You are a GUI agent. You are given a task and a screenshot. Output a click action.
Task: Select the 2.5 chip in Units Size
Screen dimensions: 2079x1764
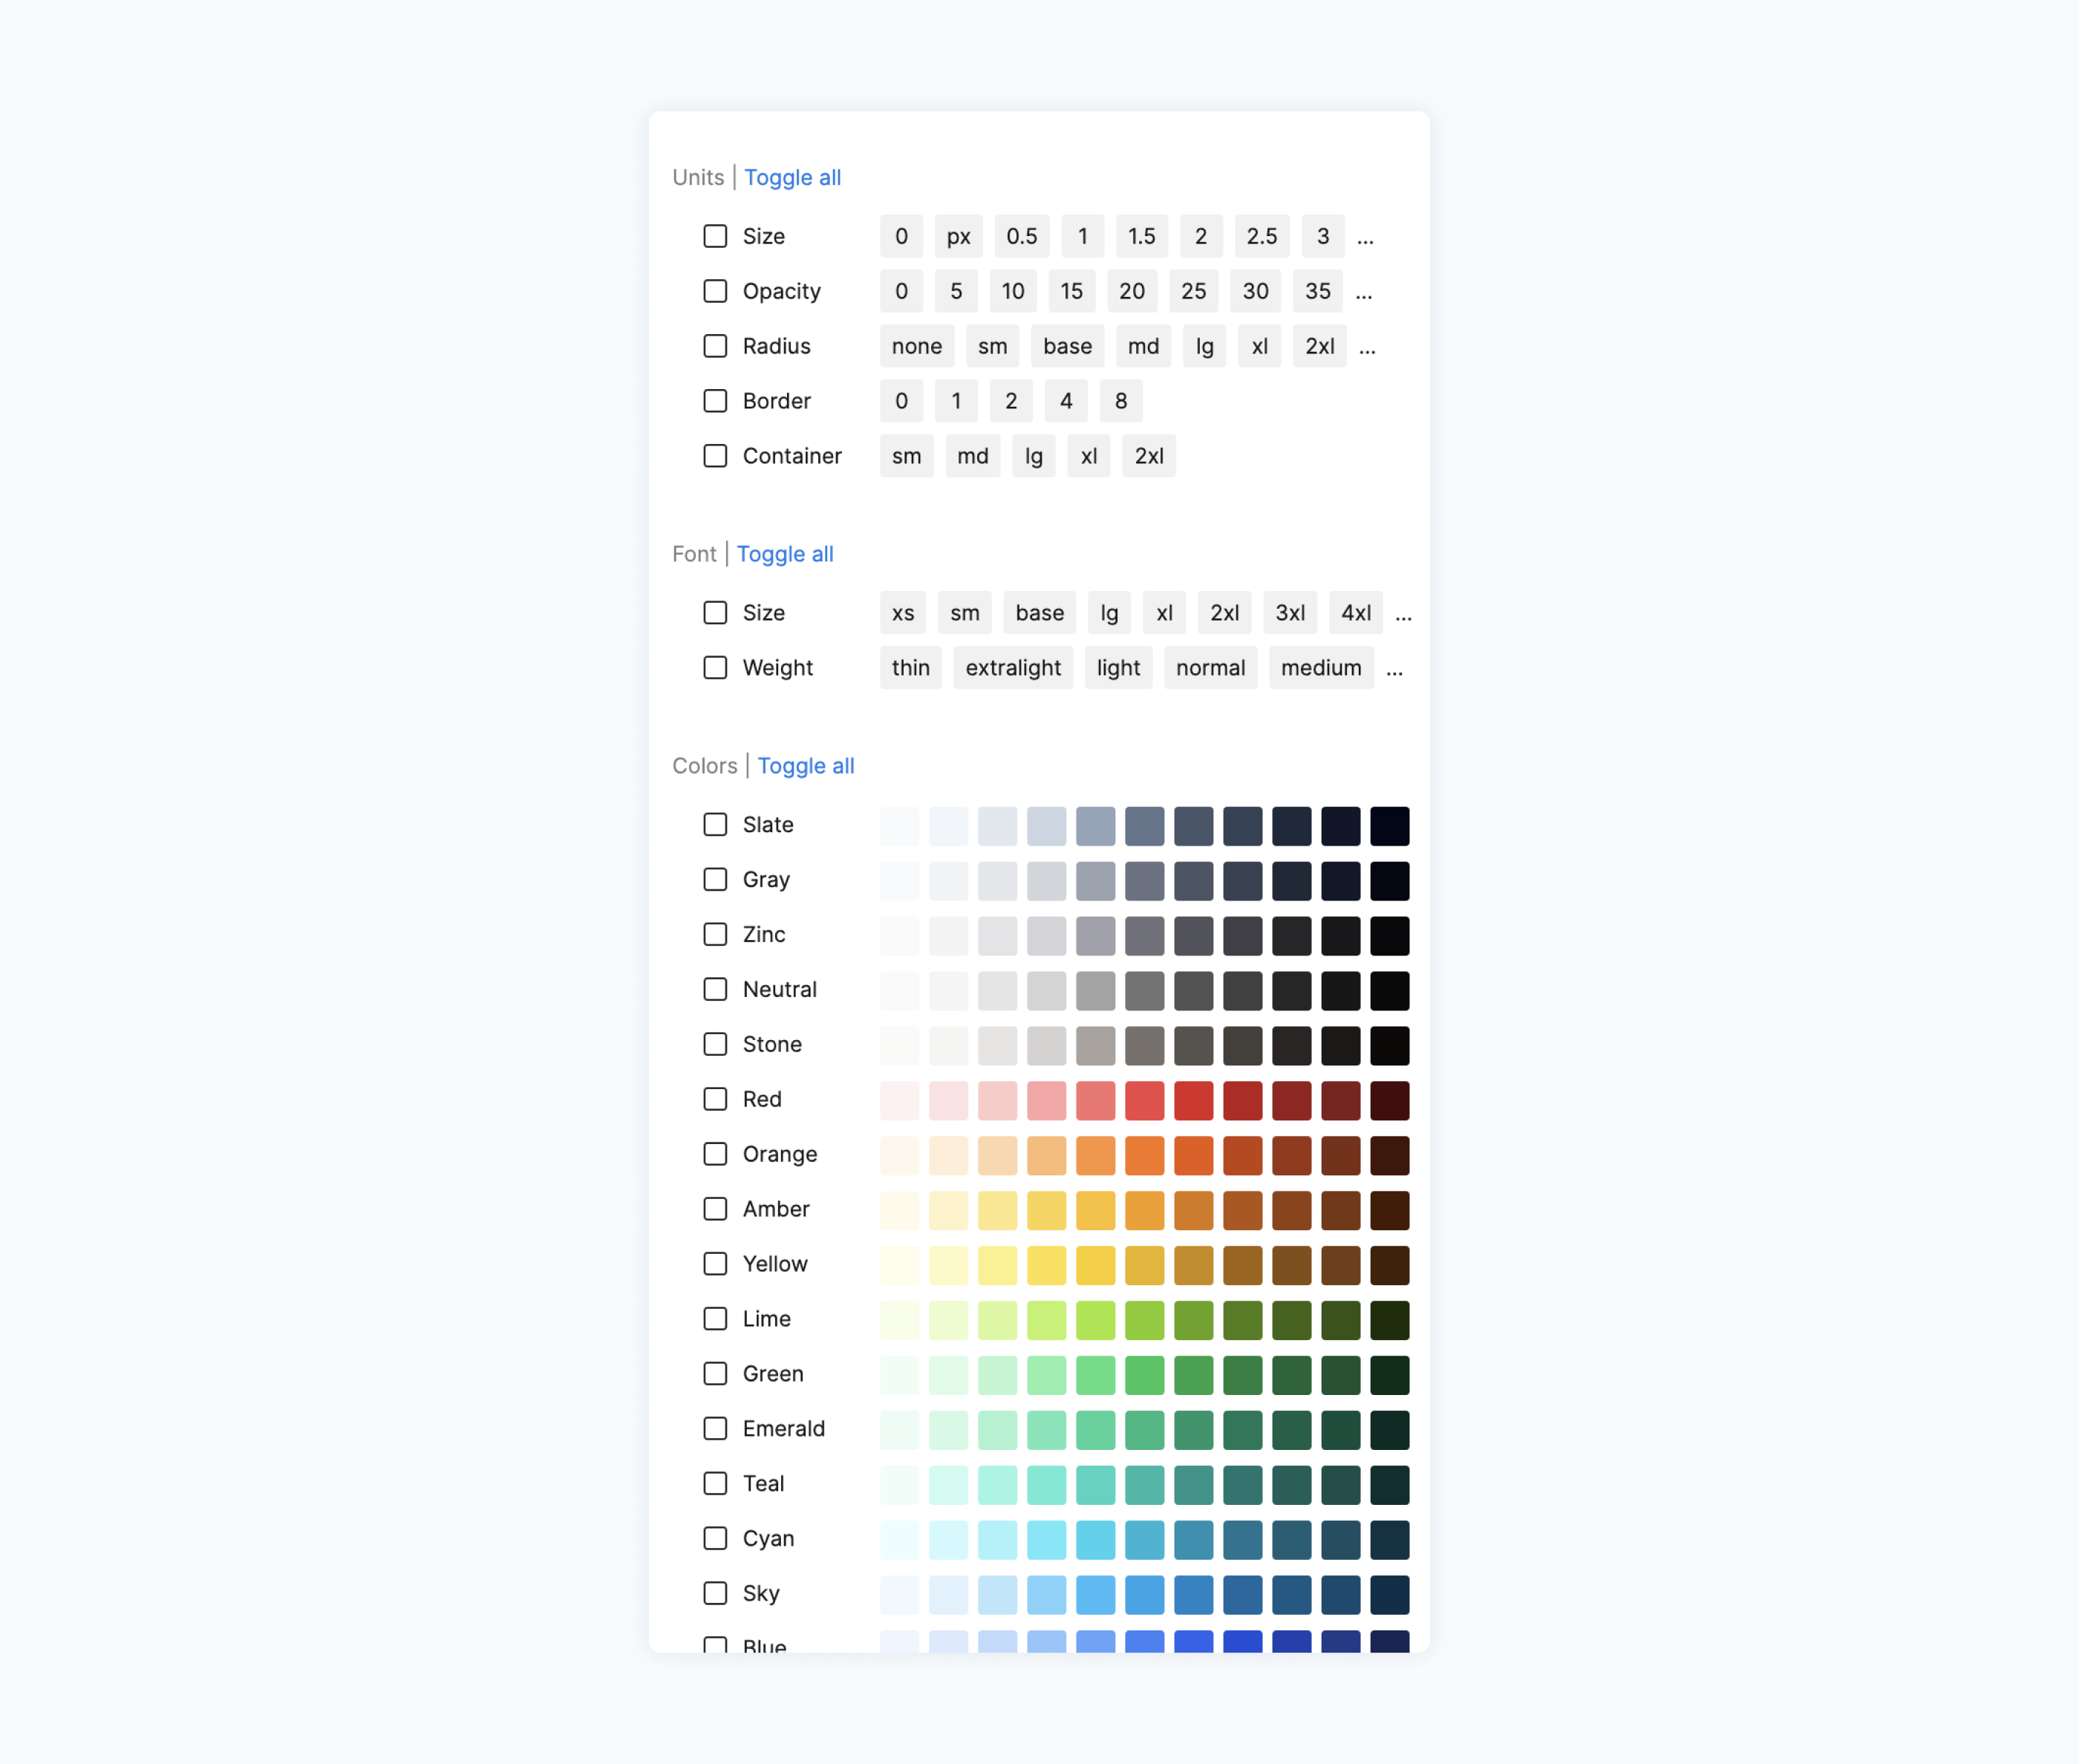pyautogui.click(x=1262, y=236)
